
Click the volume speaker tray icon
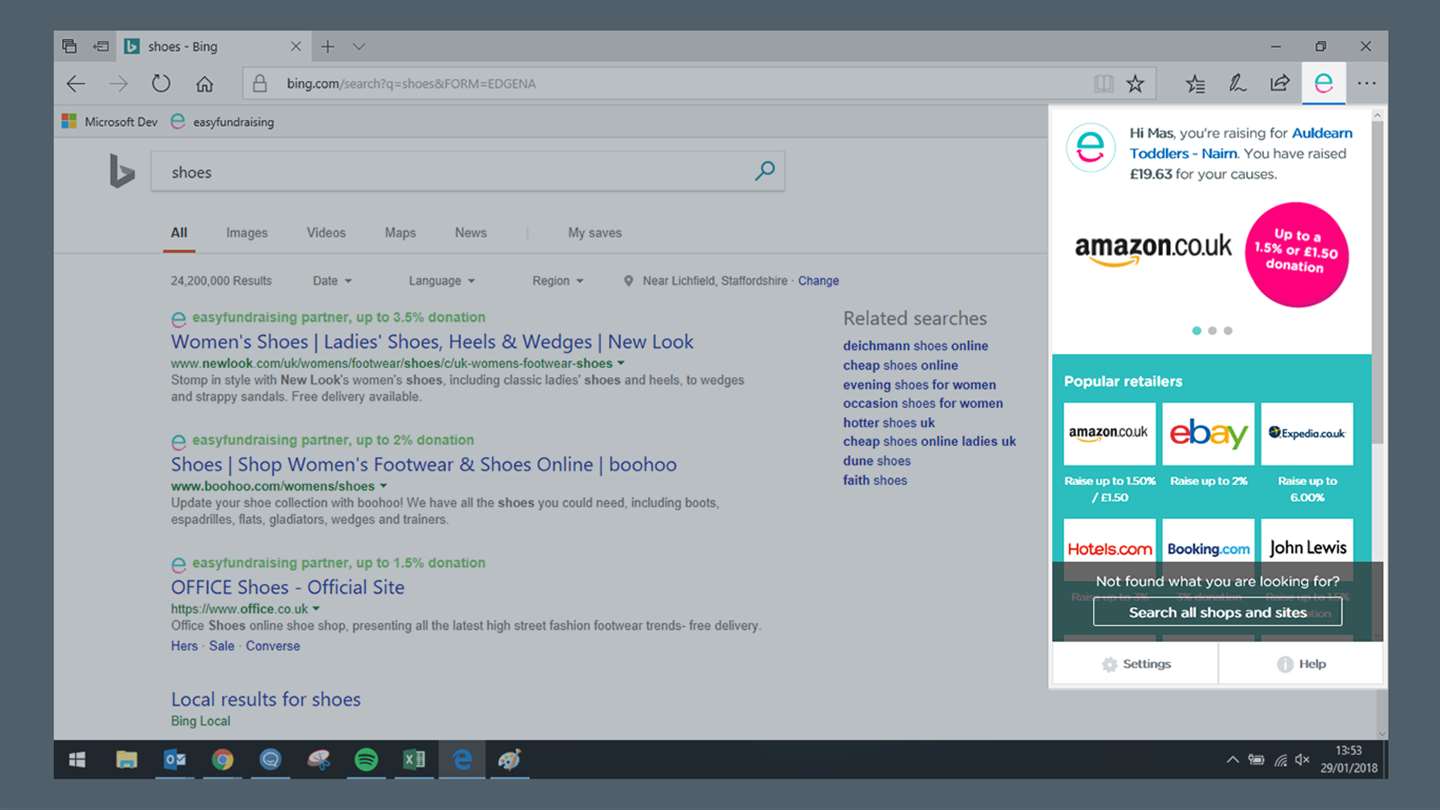(1302, 760)
